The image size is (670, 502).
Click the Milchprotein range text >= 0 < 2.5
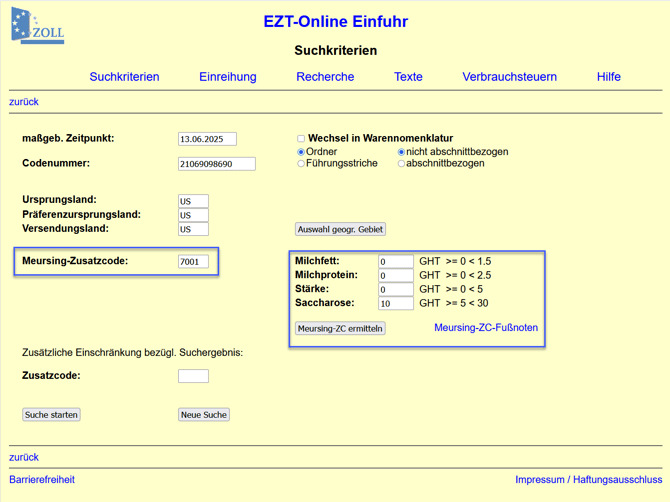click(x=468, y=276)
